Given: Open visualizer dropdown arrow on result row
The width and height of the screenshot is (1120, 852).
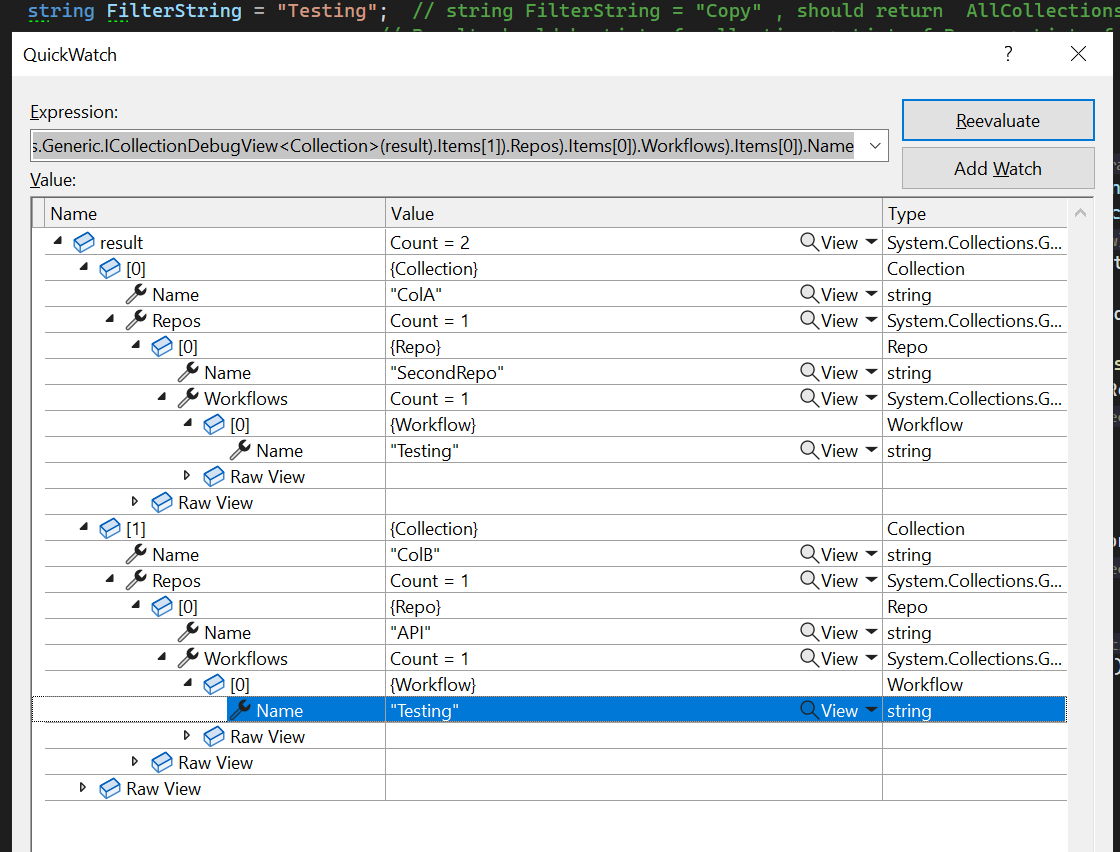Looking at the screenshot, I should click(x=871, y=242).
